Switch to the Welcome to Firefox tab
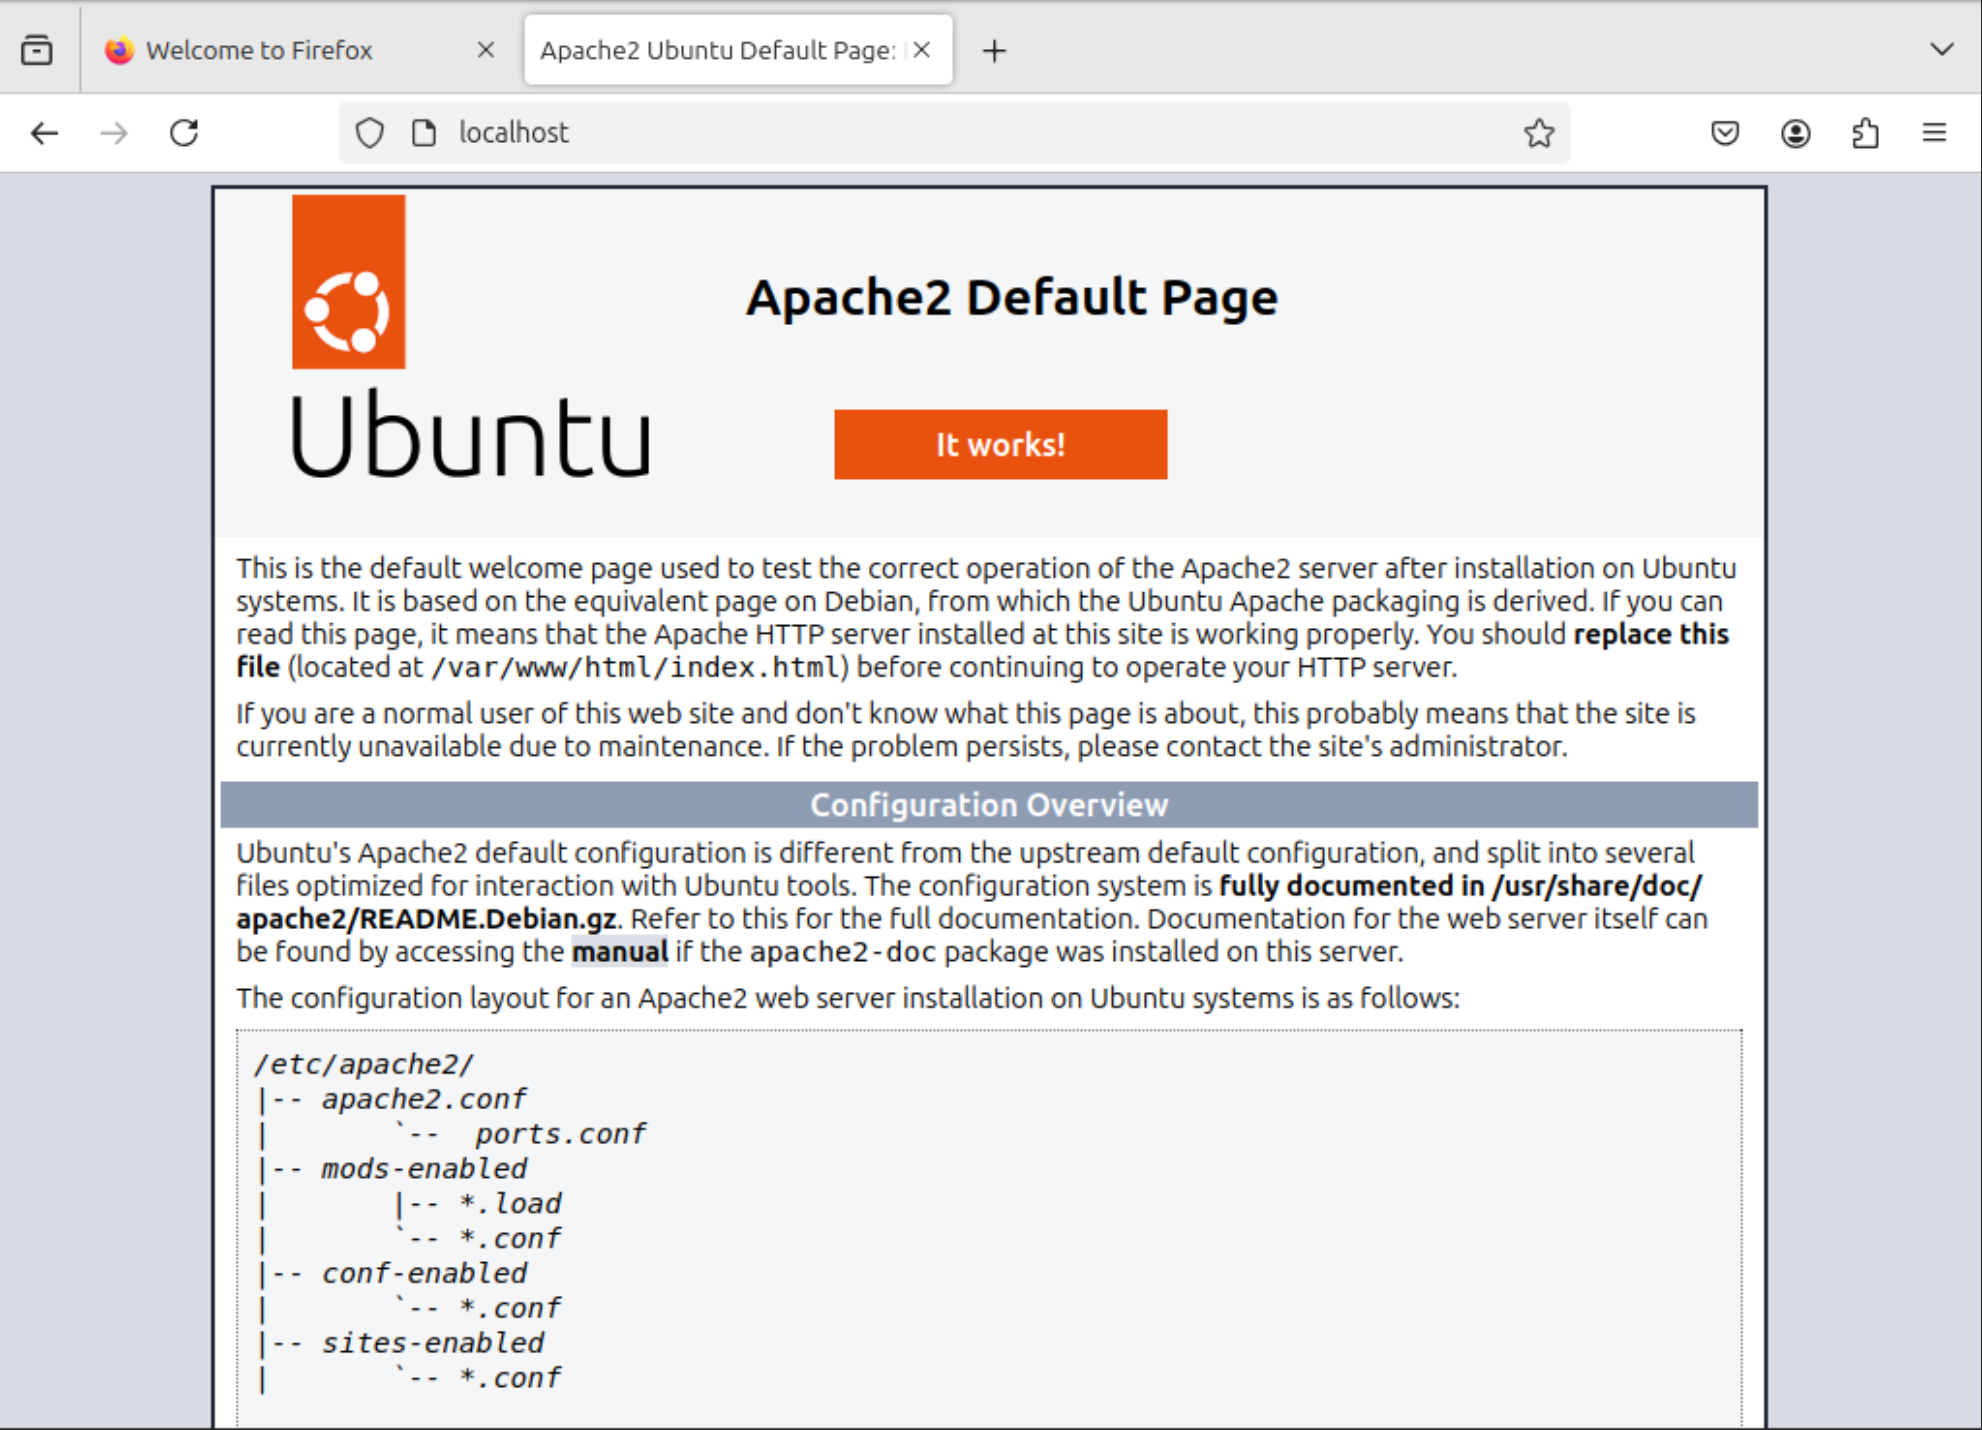 [260, 49]
